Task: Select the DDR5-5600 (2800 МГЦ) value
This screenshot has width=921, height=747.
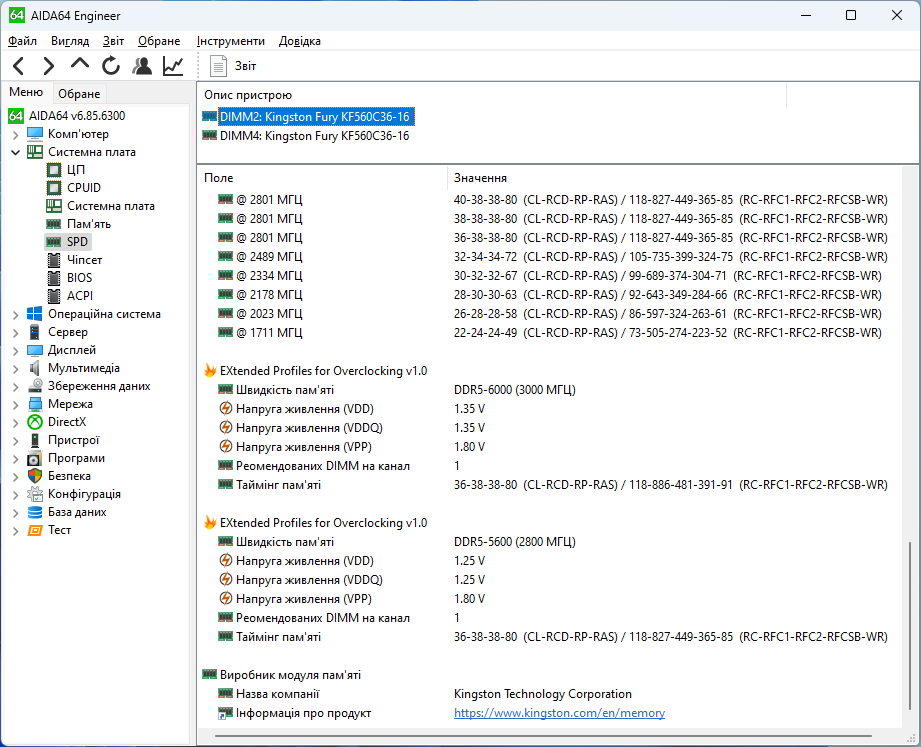Action: pyautogui.click(x=515, y=542)
